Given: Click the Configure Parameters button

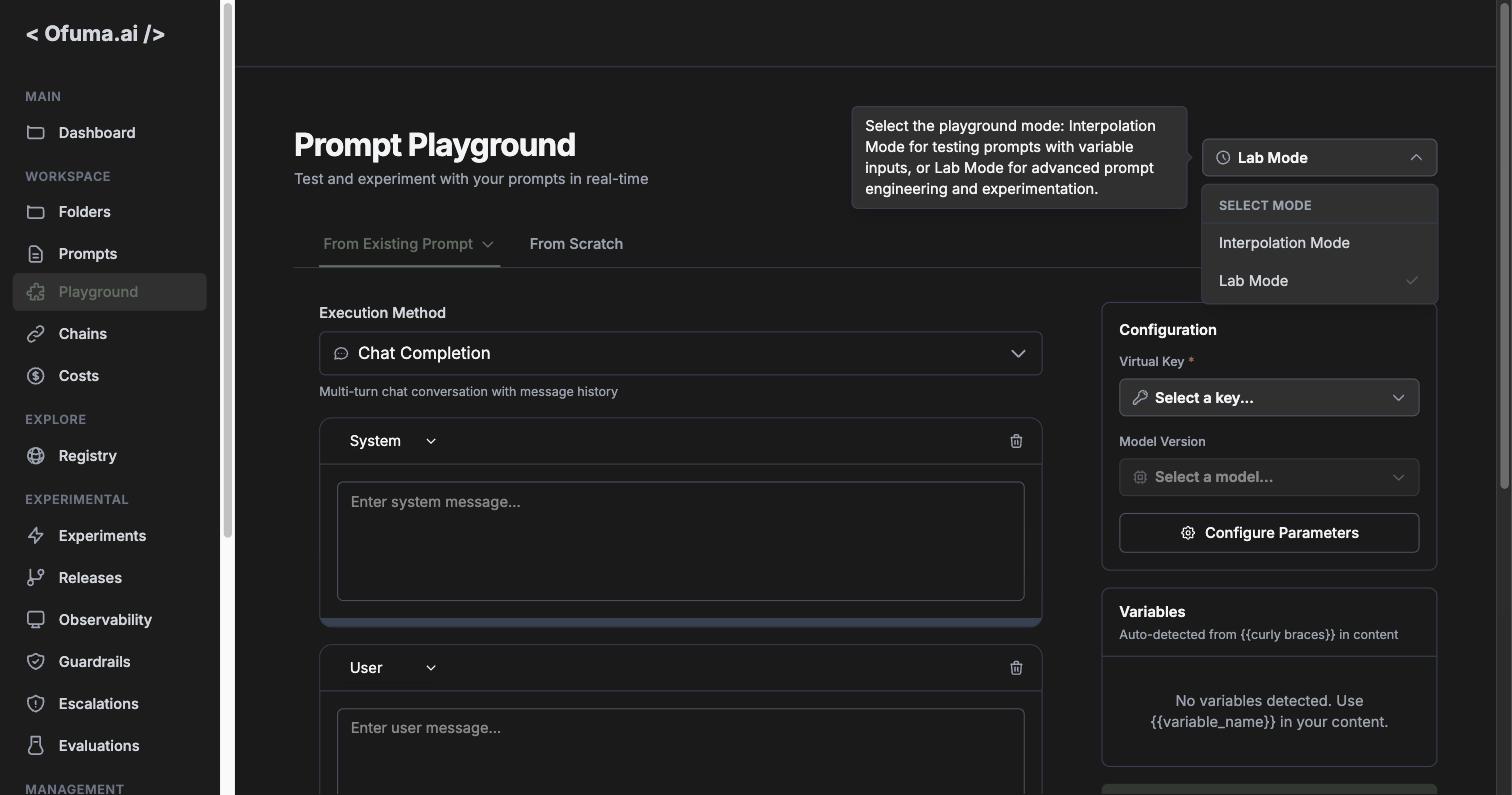Looking at the screenshot, I should (1269, 533).
